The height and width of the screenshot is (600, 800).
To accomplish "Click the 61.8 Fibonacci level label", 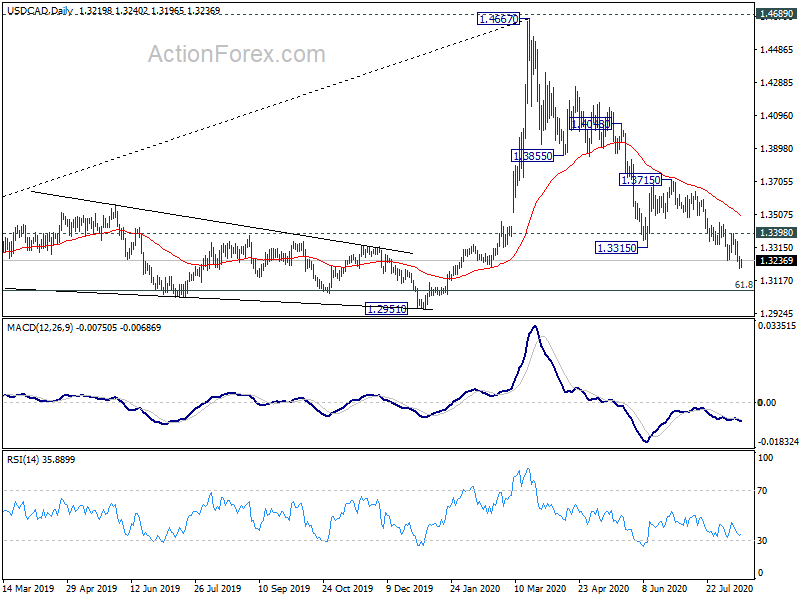I will click(x=743, y=285).
